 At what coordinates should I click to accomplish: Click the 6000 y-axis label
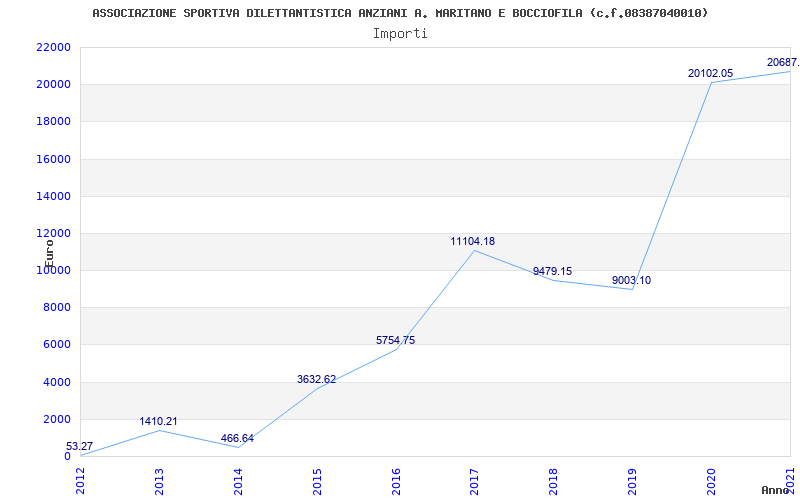tap(56, 345)
